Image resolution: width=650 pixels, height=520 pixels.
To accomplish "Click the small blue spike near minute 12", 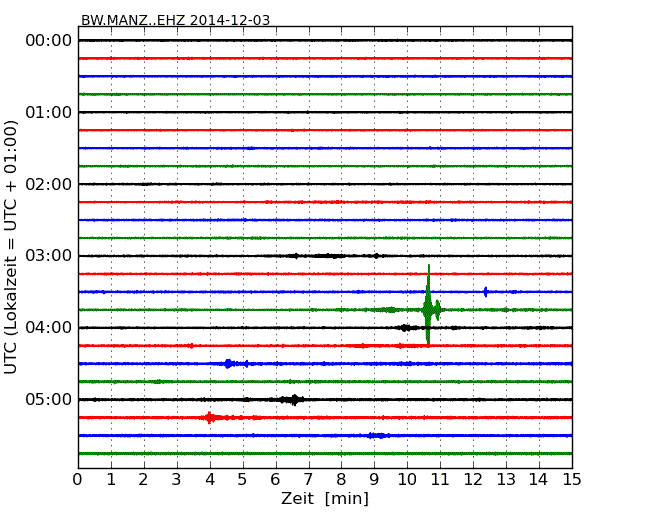I will [486, 292].
